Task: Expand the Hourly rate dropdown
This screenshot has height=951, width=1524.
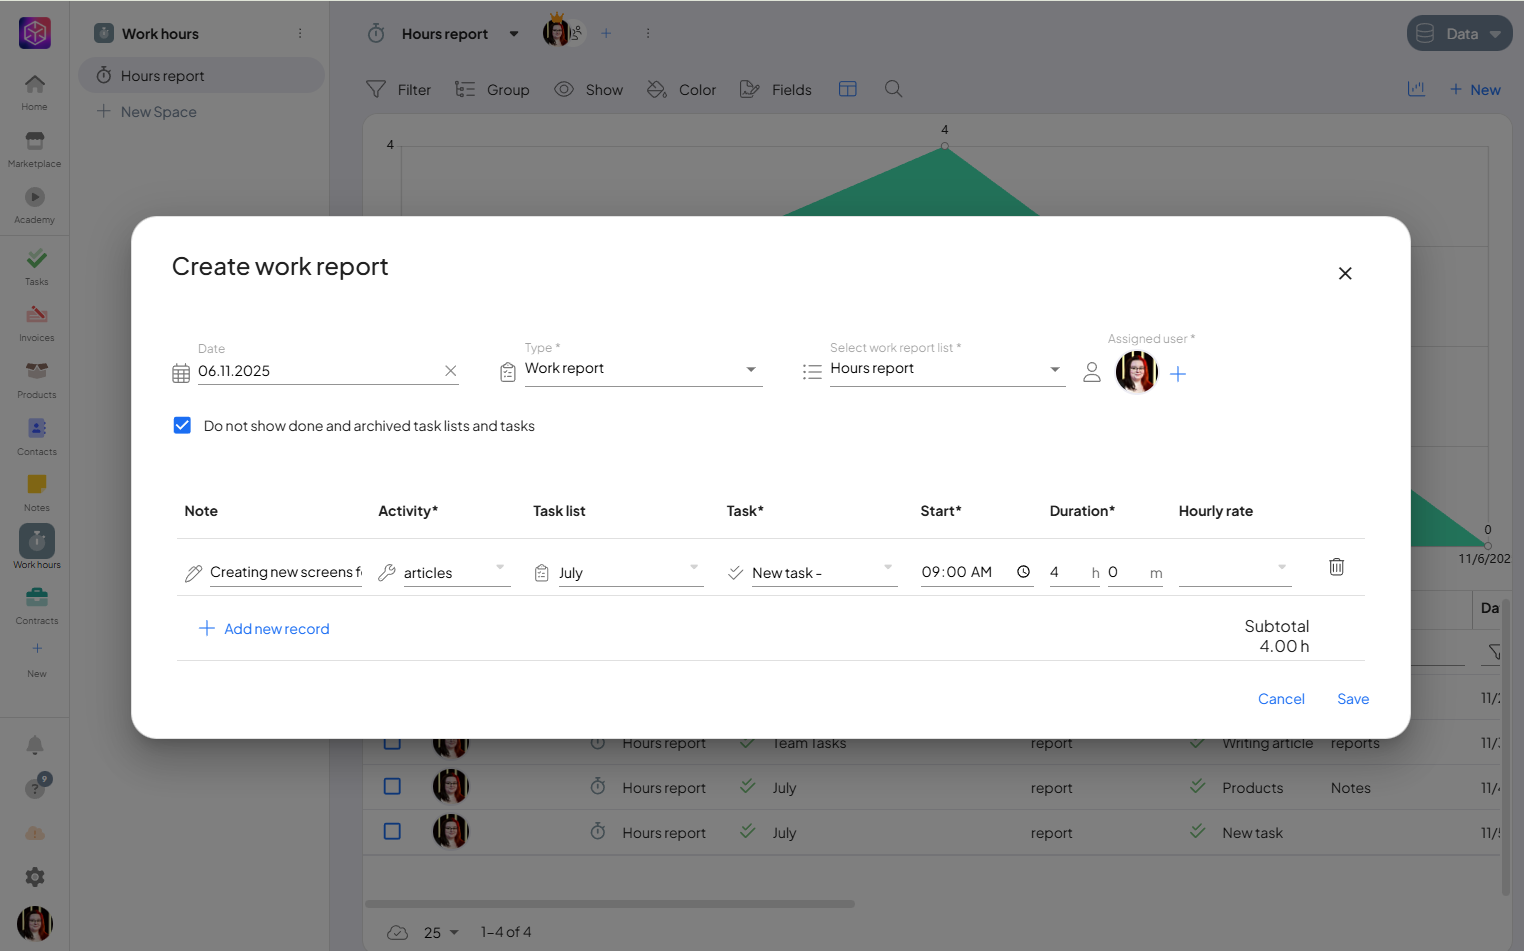Action: pyautogui.click(x=1281, y=568)
